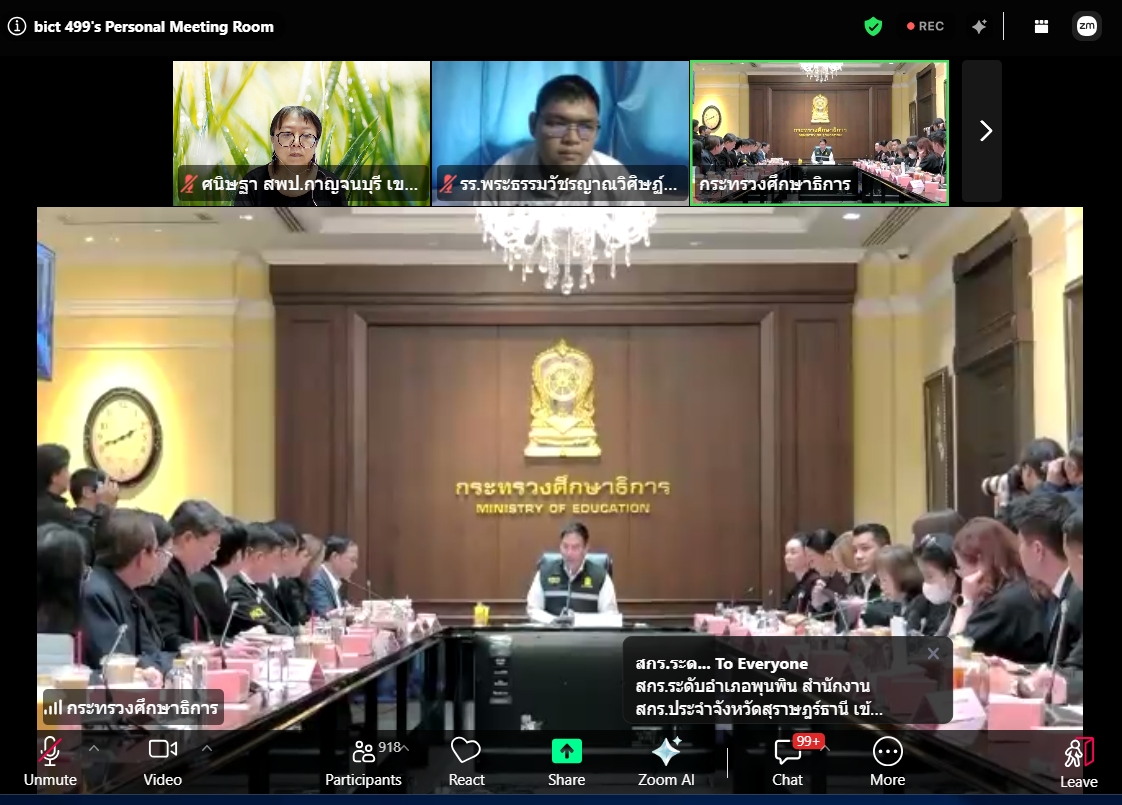Open the View layout grid icon
This screenshot has width=1122, height=805.
[1041, 26]
